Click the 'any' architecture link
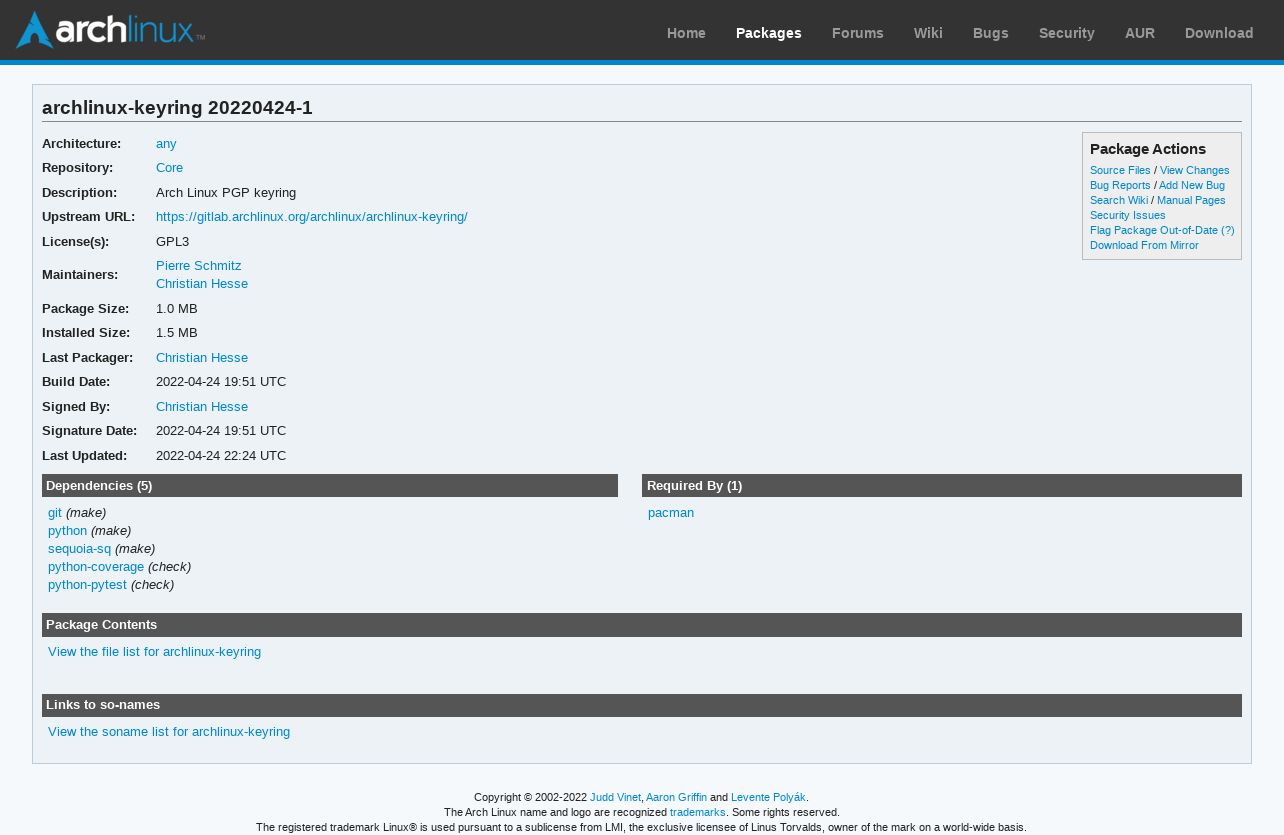 pyautogui.click(x=166, y=144)
